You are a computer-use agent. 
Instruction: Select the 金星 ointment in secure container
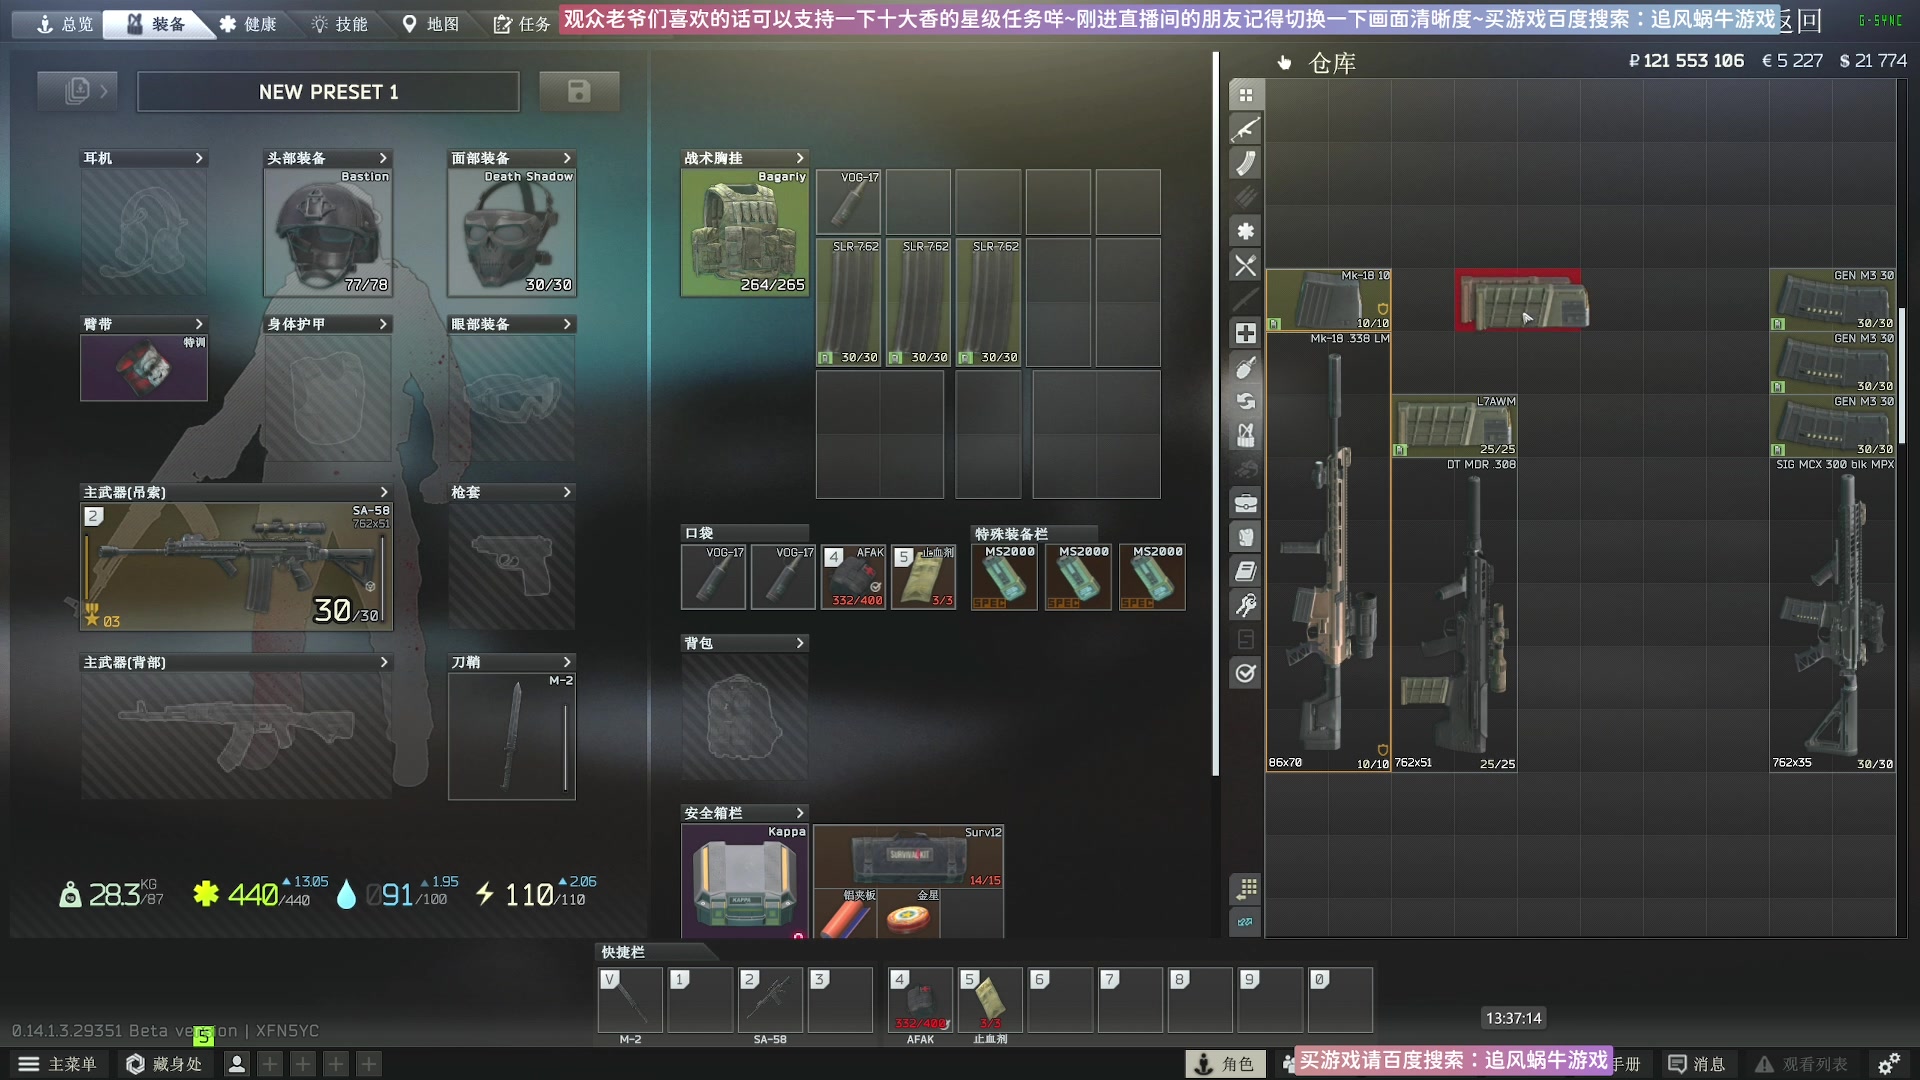click(x=908, y=913)
